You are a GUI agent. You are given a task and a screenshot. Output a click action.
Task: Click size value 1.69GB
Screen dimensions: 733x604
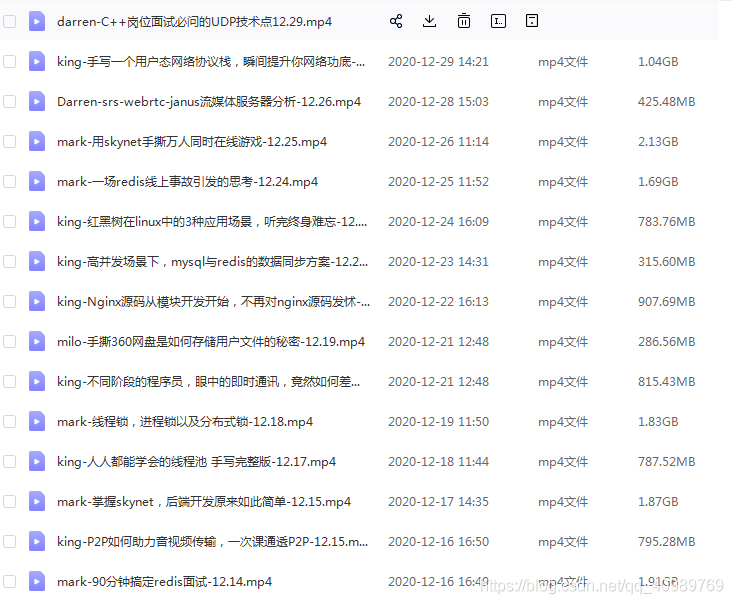(658, 181)
